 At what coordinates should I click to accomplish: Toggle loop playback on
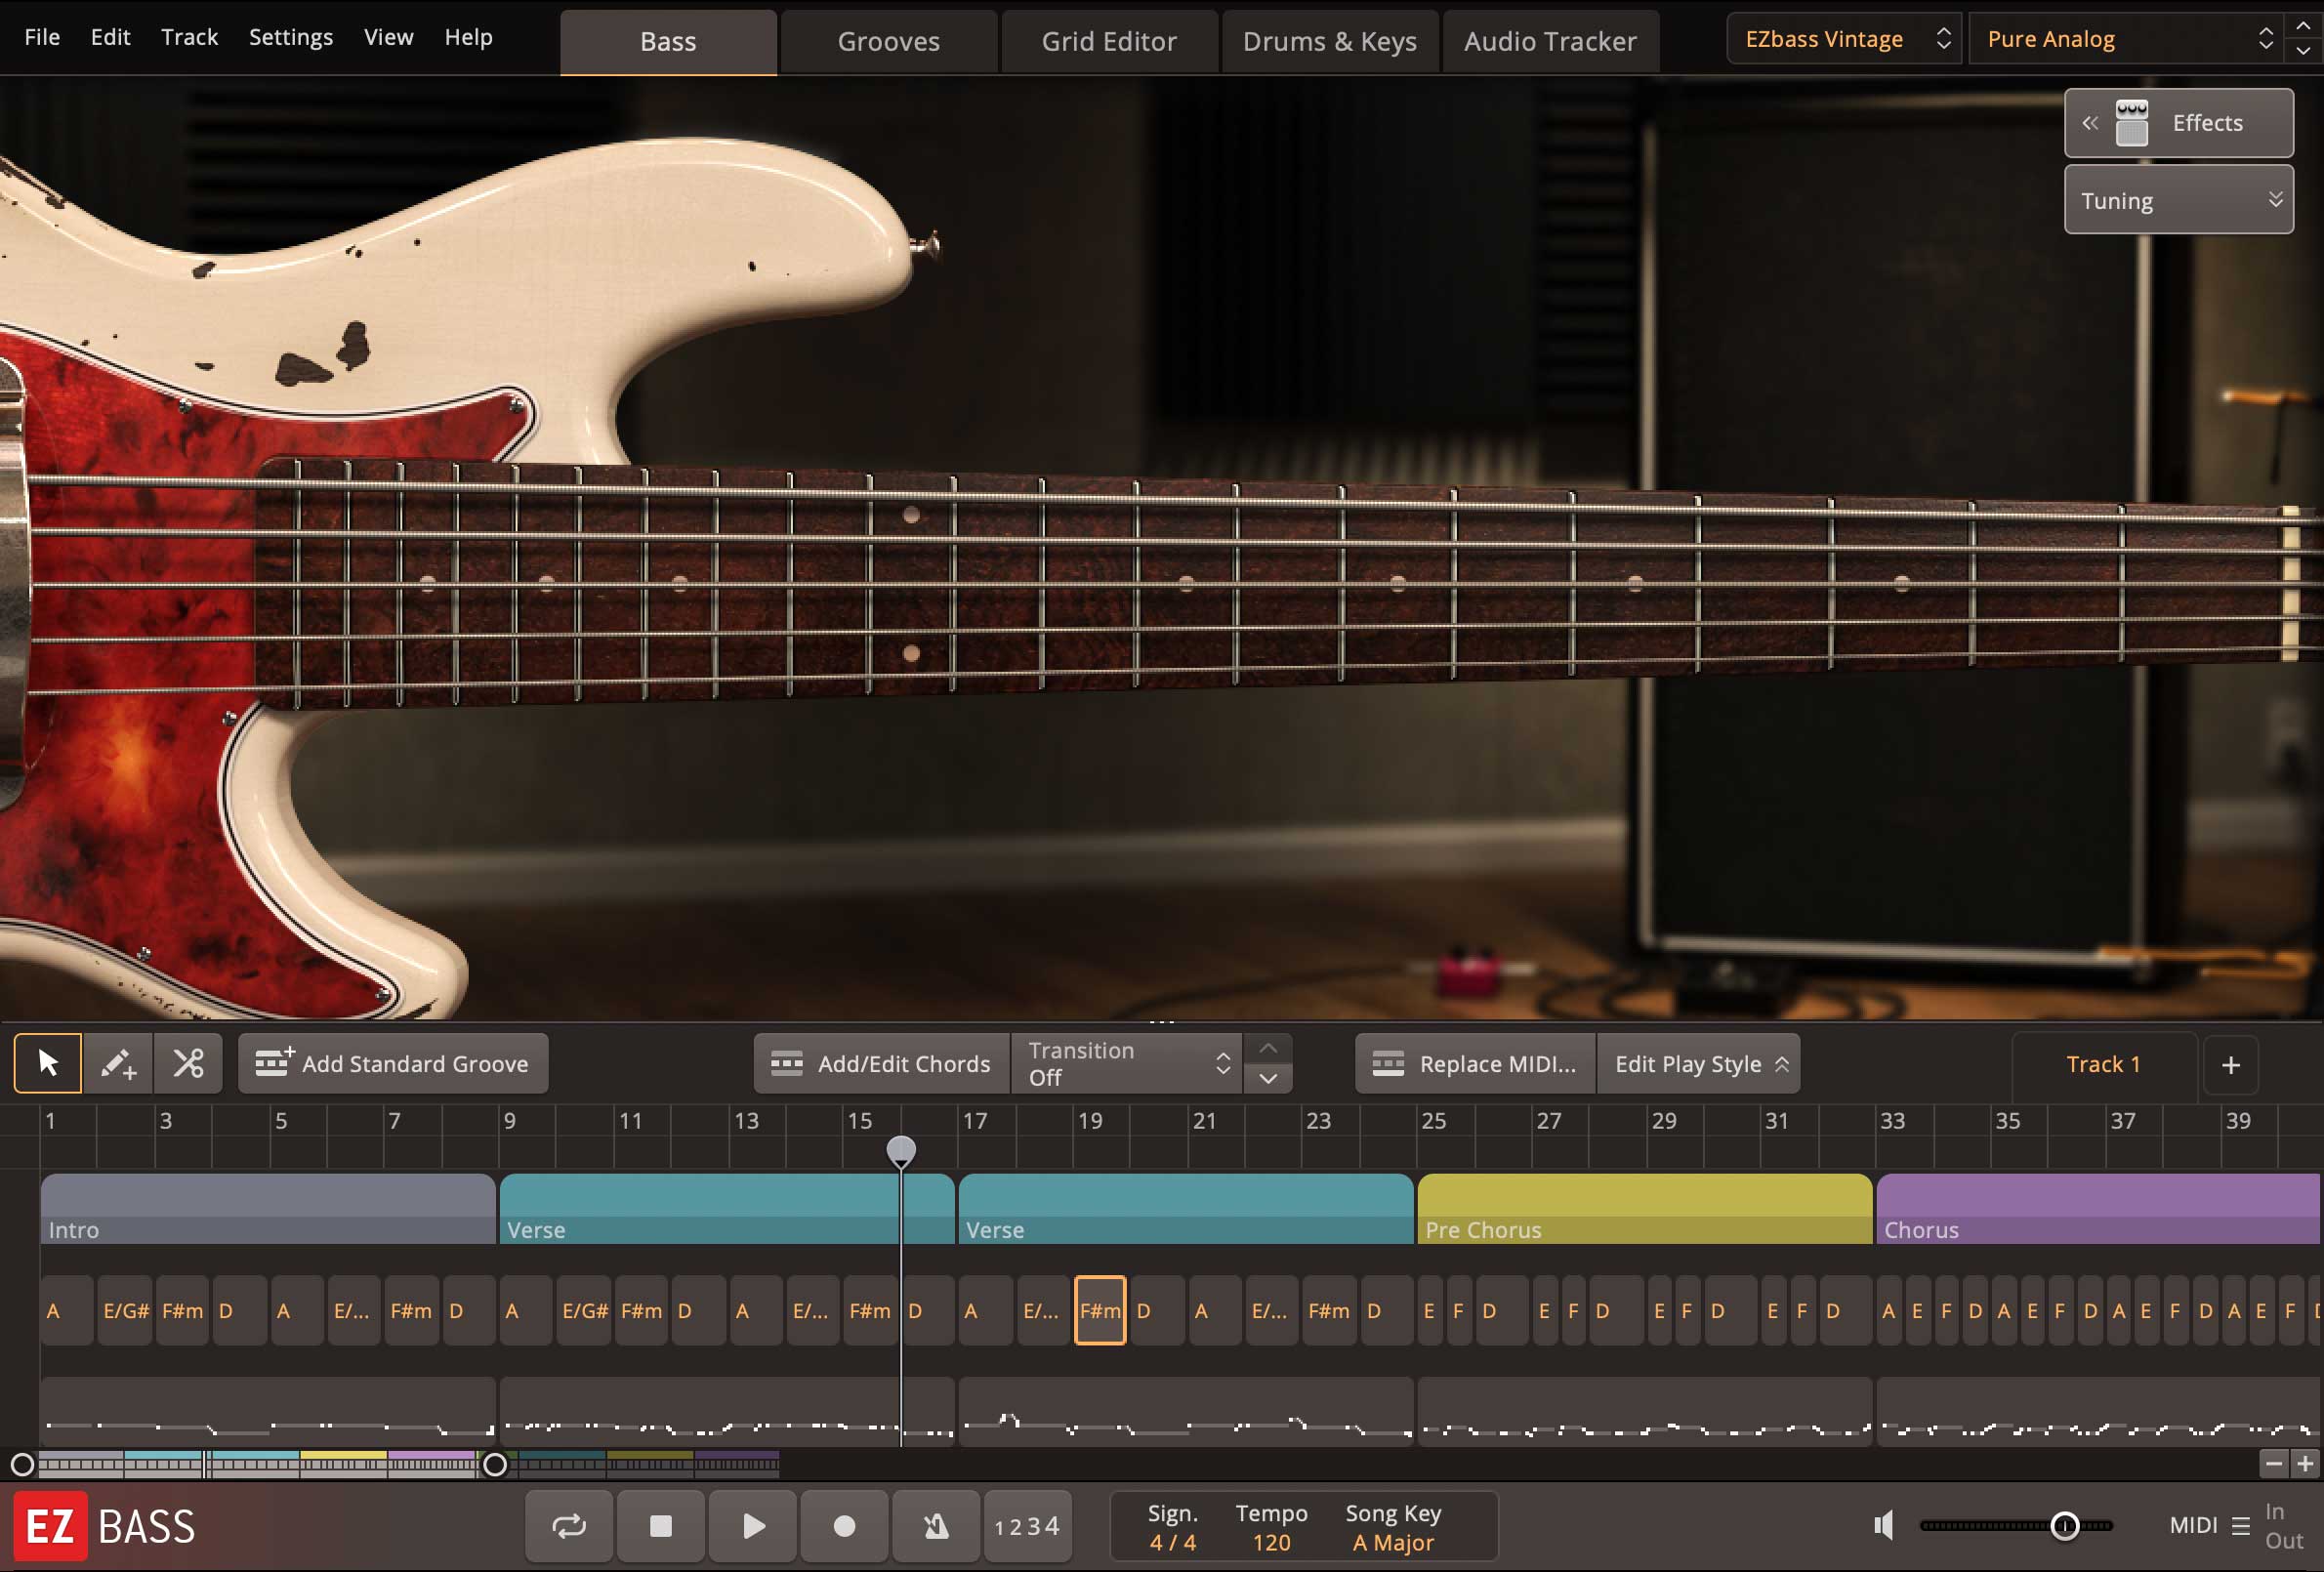click(x=569, y=1526)
